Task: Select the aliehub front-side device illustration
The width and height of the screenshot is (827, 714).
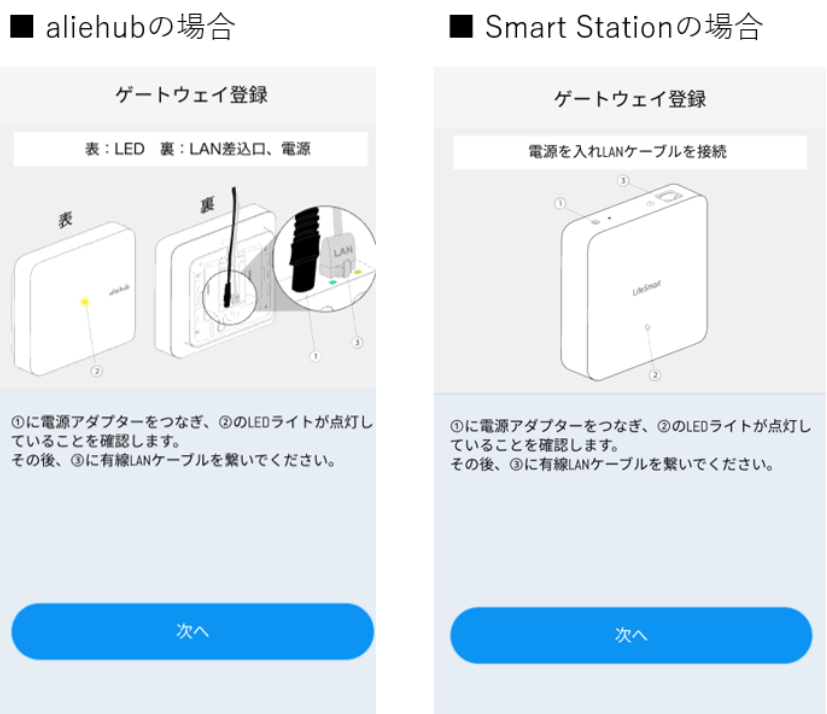Action: coord(75,300)
